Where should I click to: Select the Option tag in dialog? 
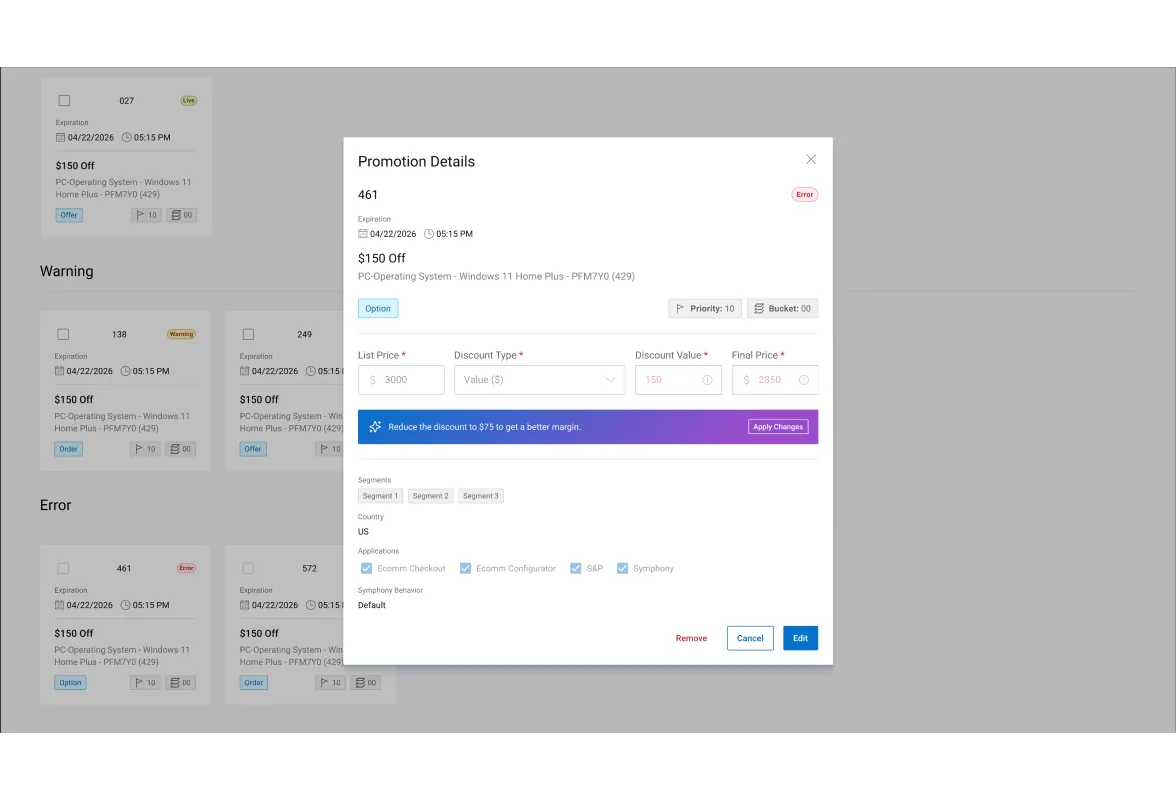378,308
